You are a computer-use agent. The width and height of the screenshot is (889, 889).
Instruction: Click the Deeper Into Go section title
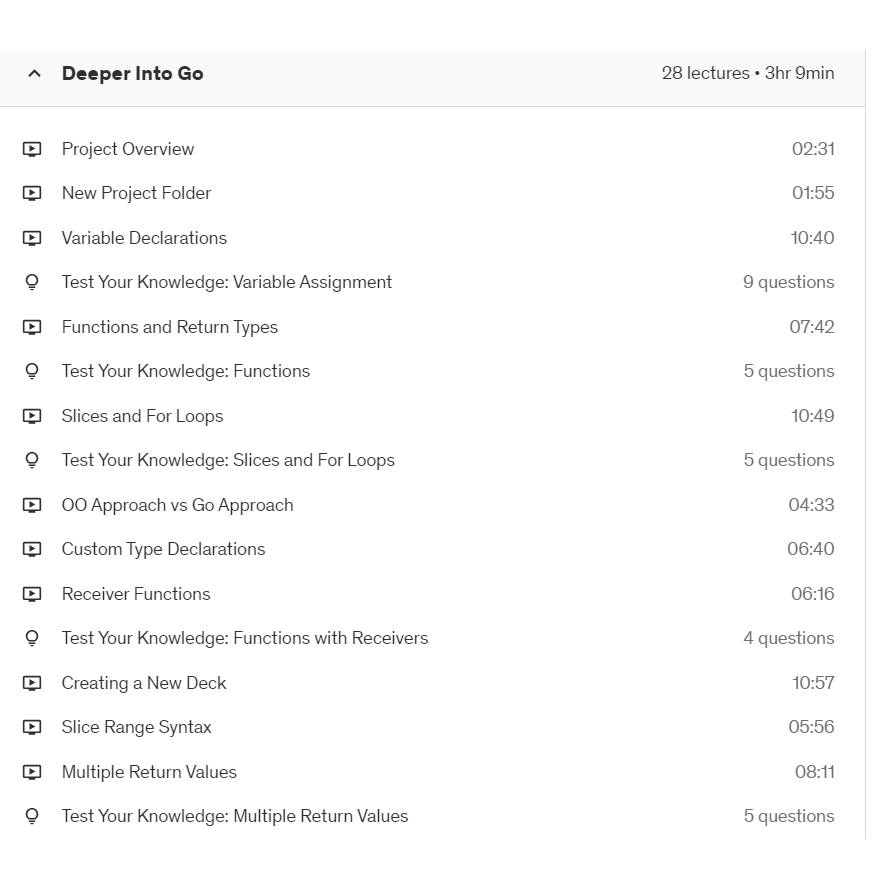point(132,74)
